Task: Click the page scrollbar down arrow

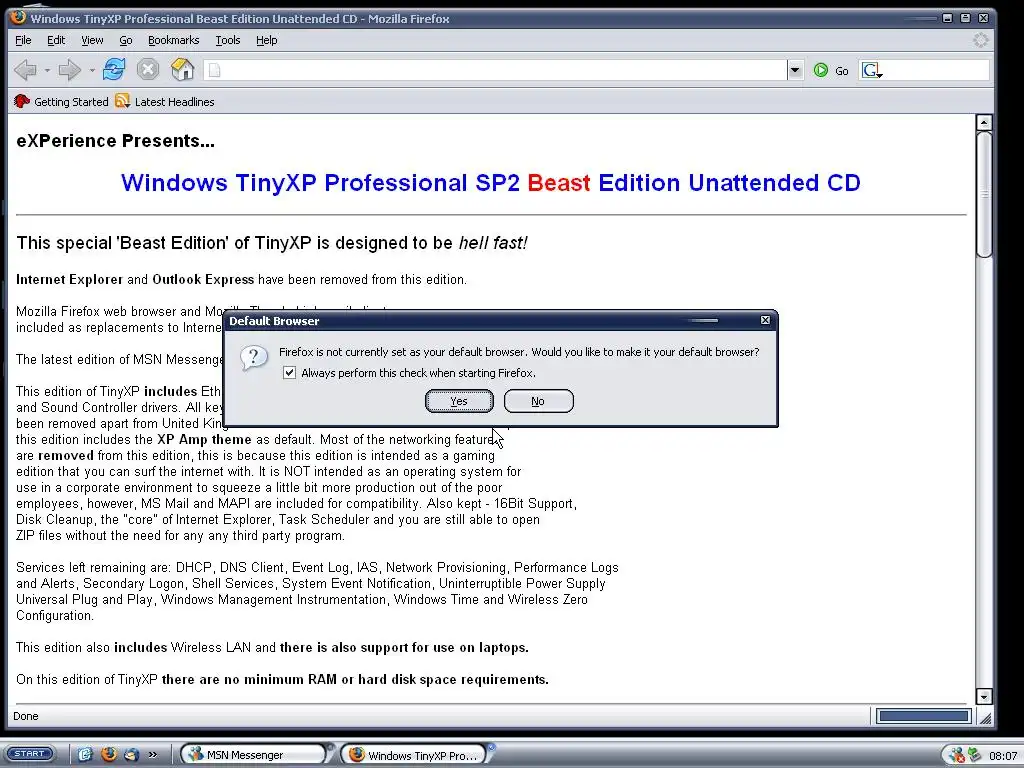Action: pyautogui.click(x=984, y=697)
